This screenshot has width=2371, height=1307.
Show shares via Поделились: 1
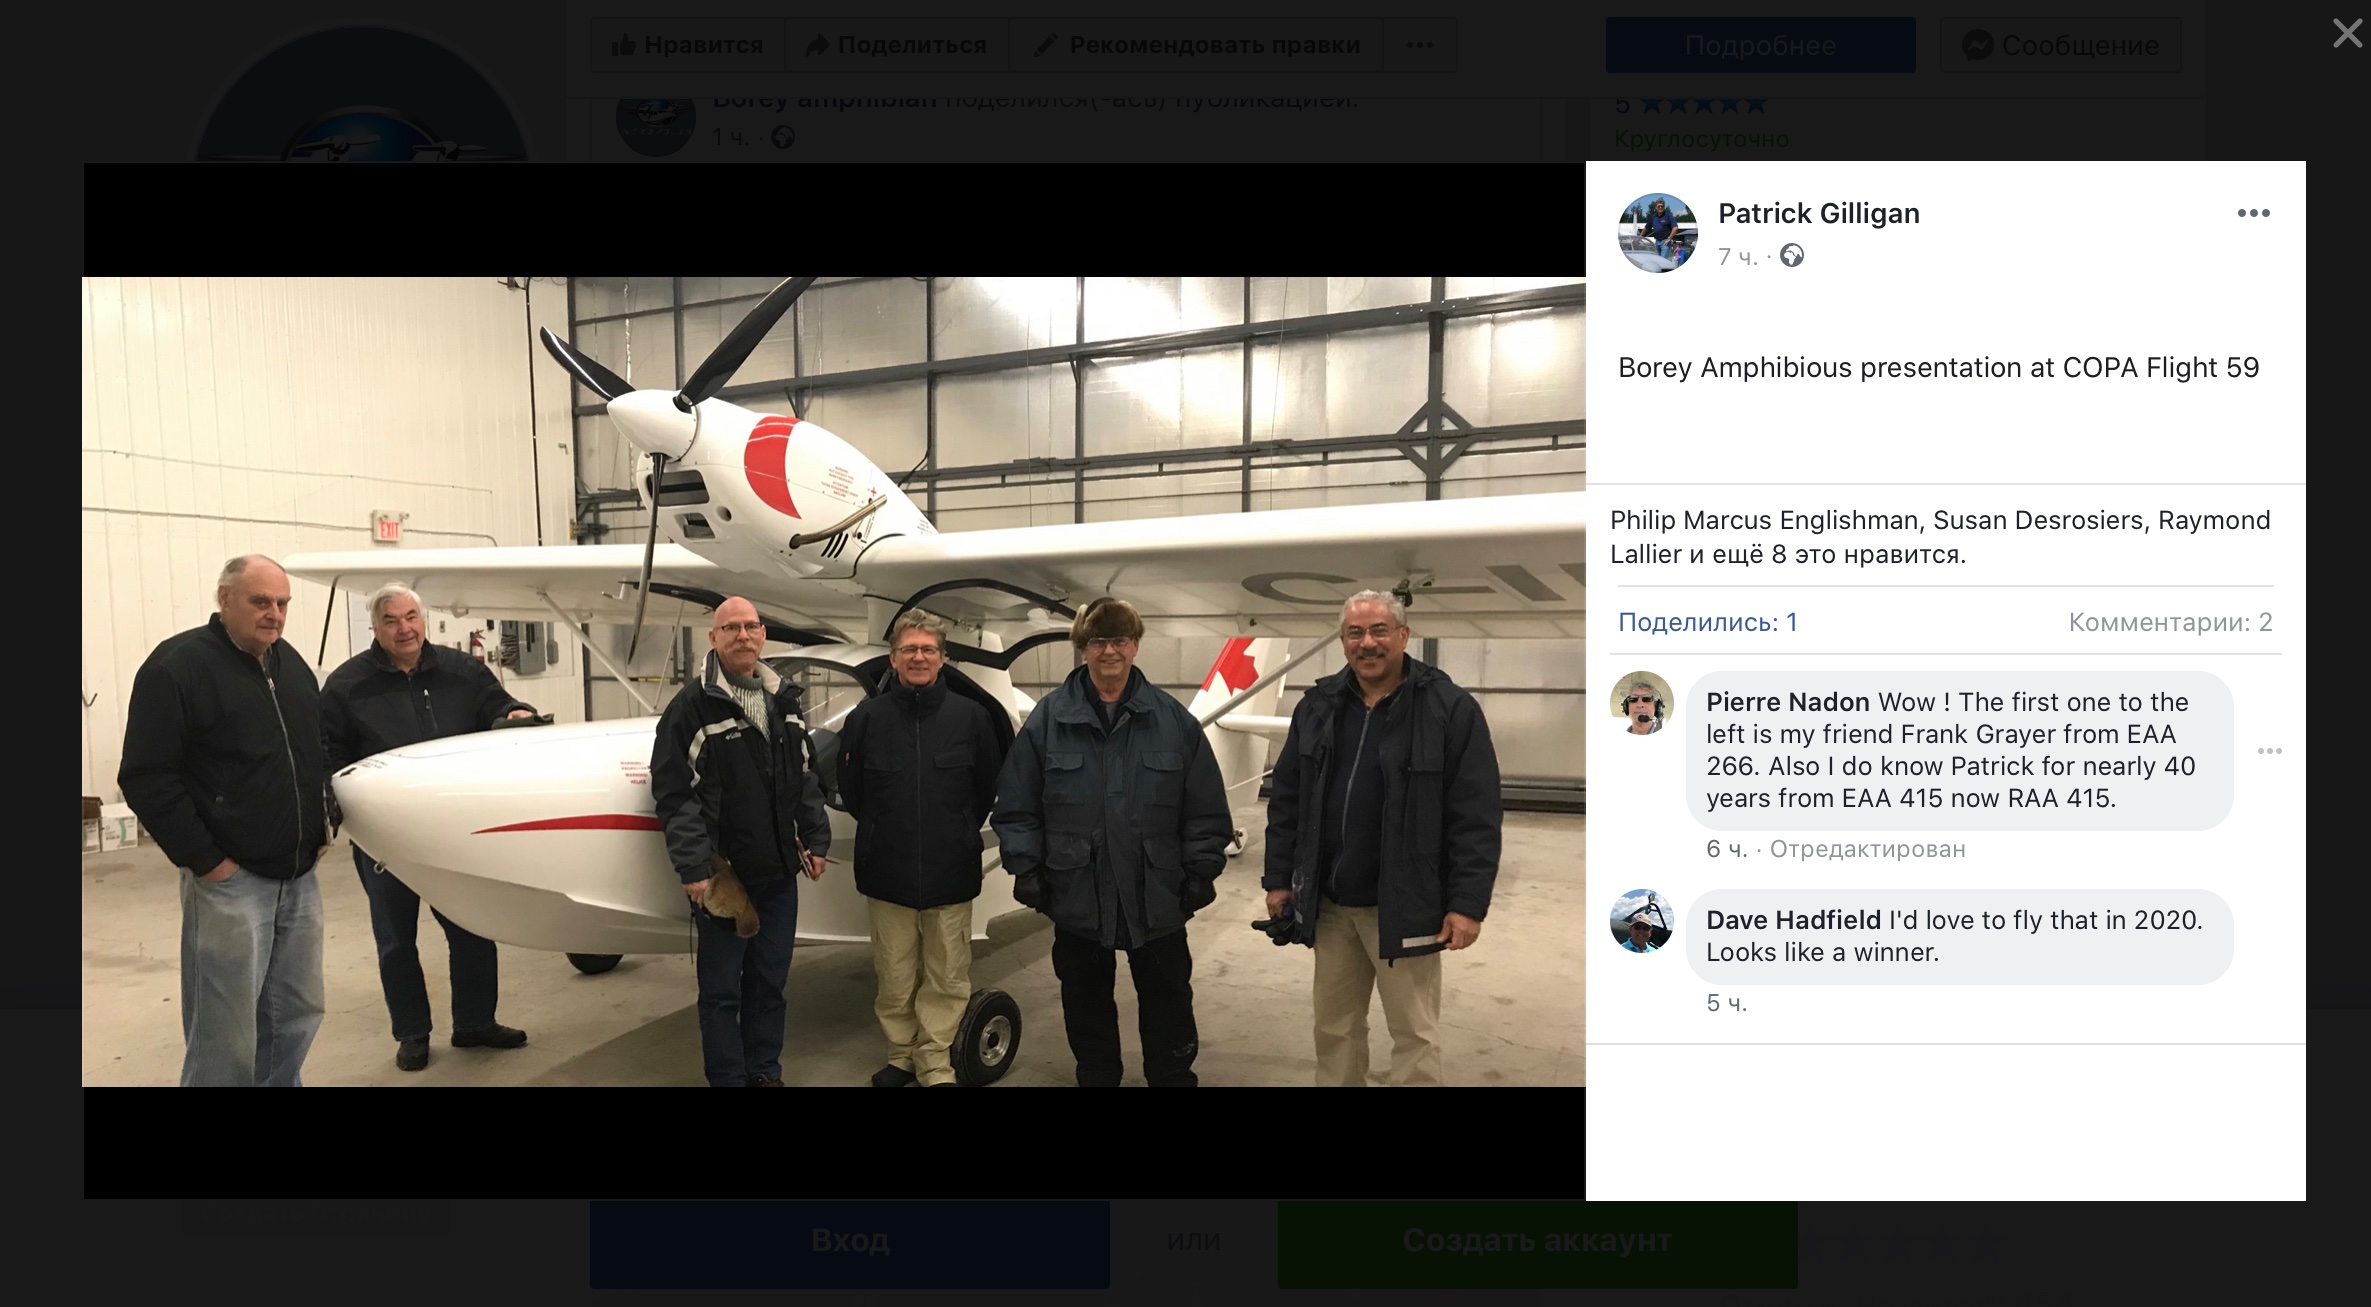(x=1707, y=622)
